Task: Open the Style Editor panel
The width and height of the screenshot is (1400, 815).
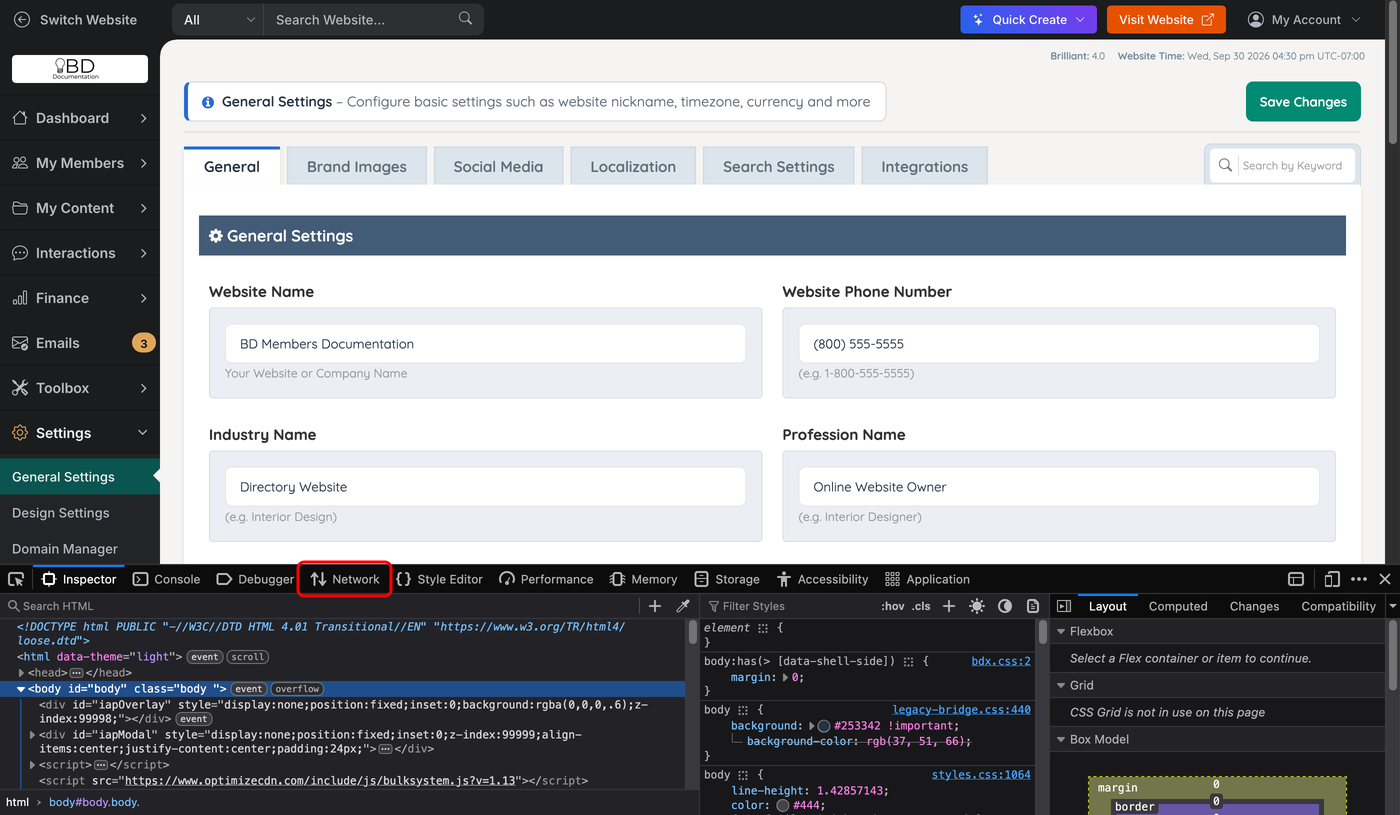Action: (439, 579)
